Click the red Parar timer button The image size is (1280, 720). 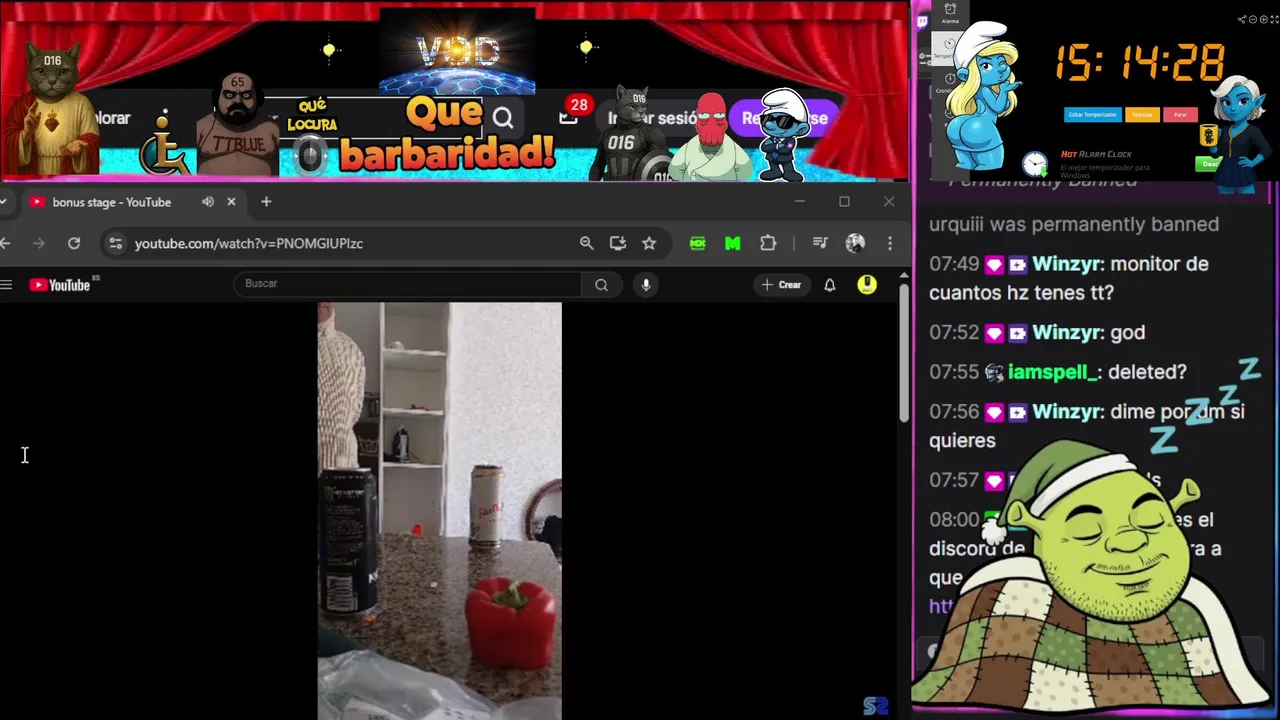[1180, 115]
